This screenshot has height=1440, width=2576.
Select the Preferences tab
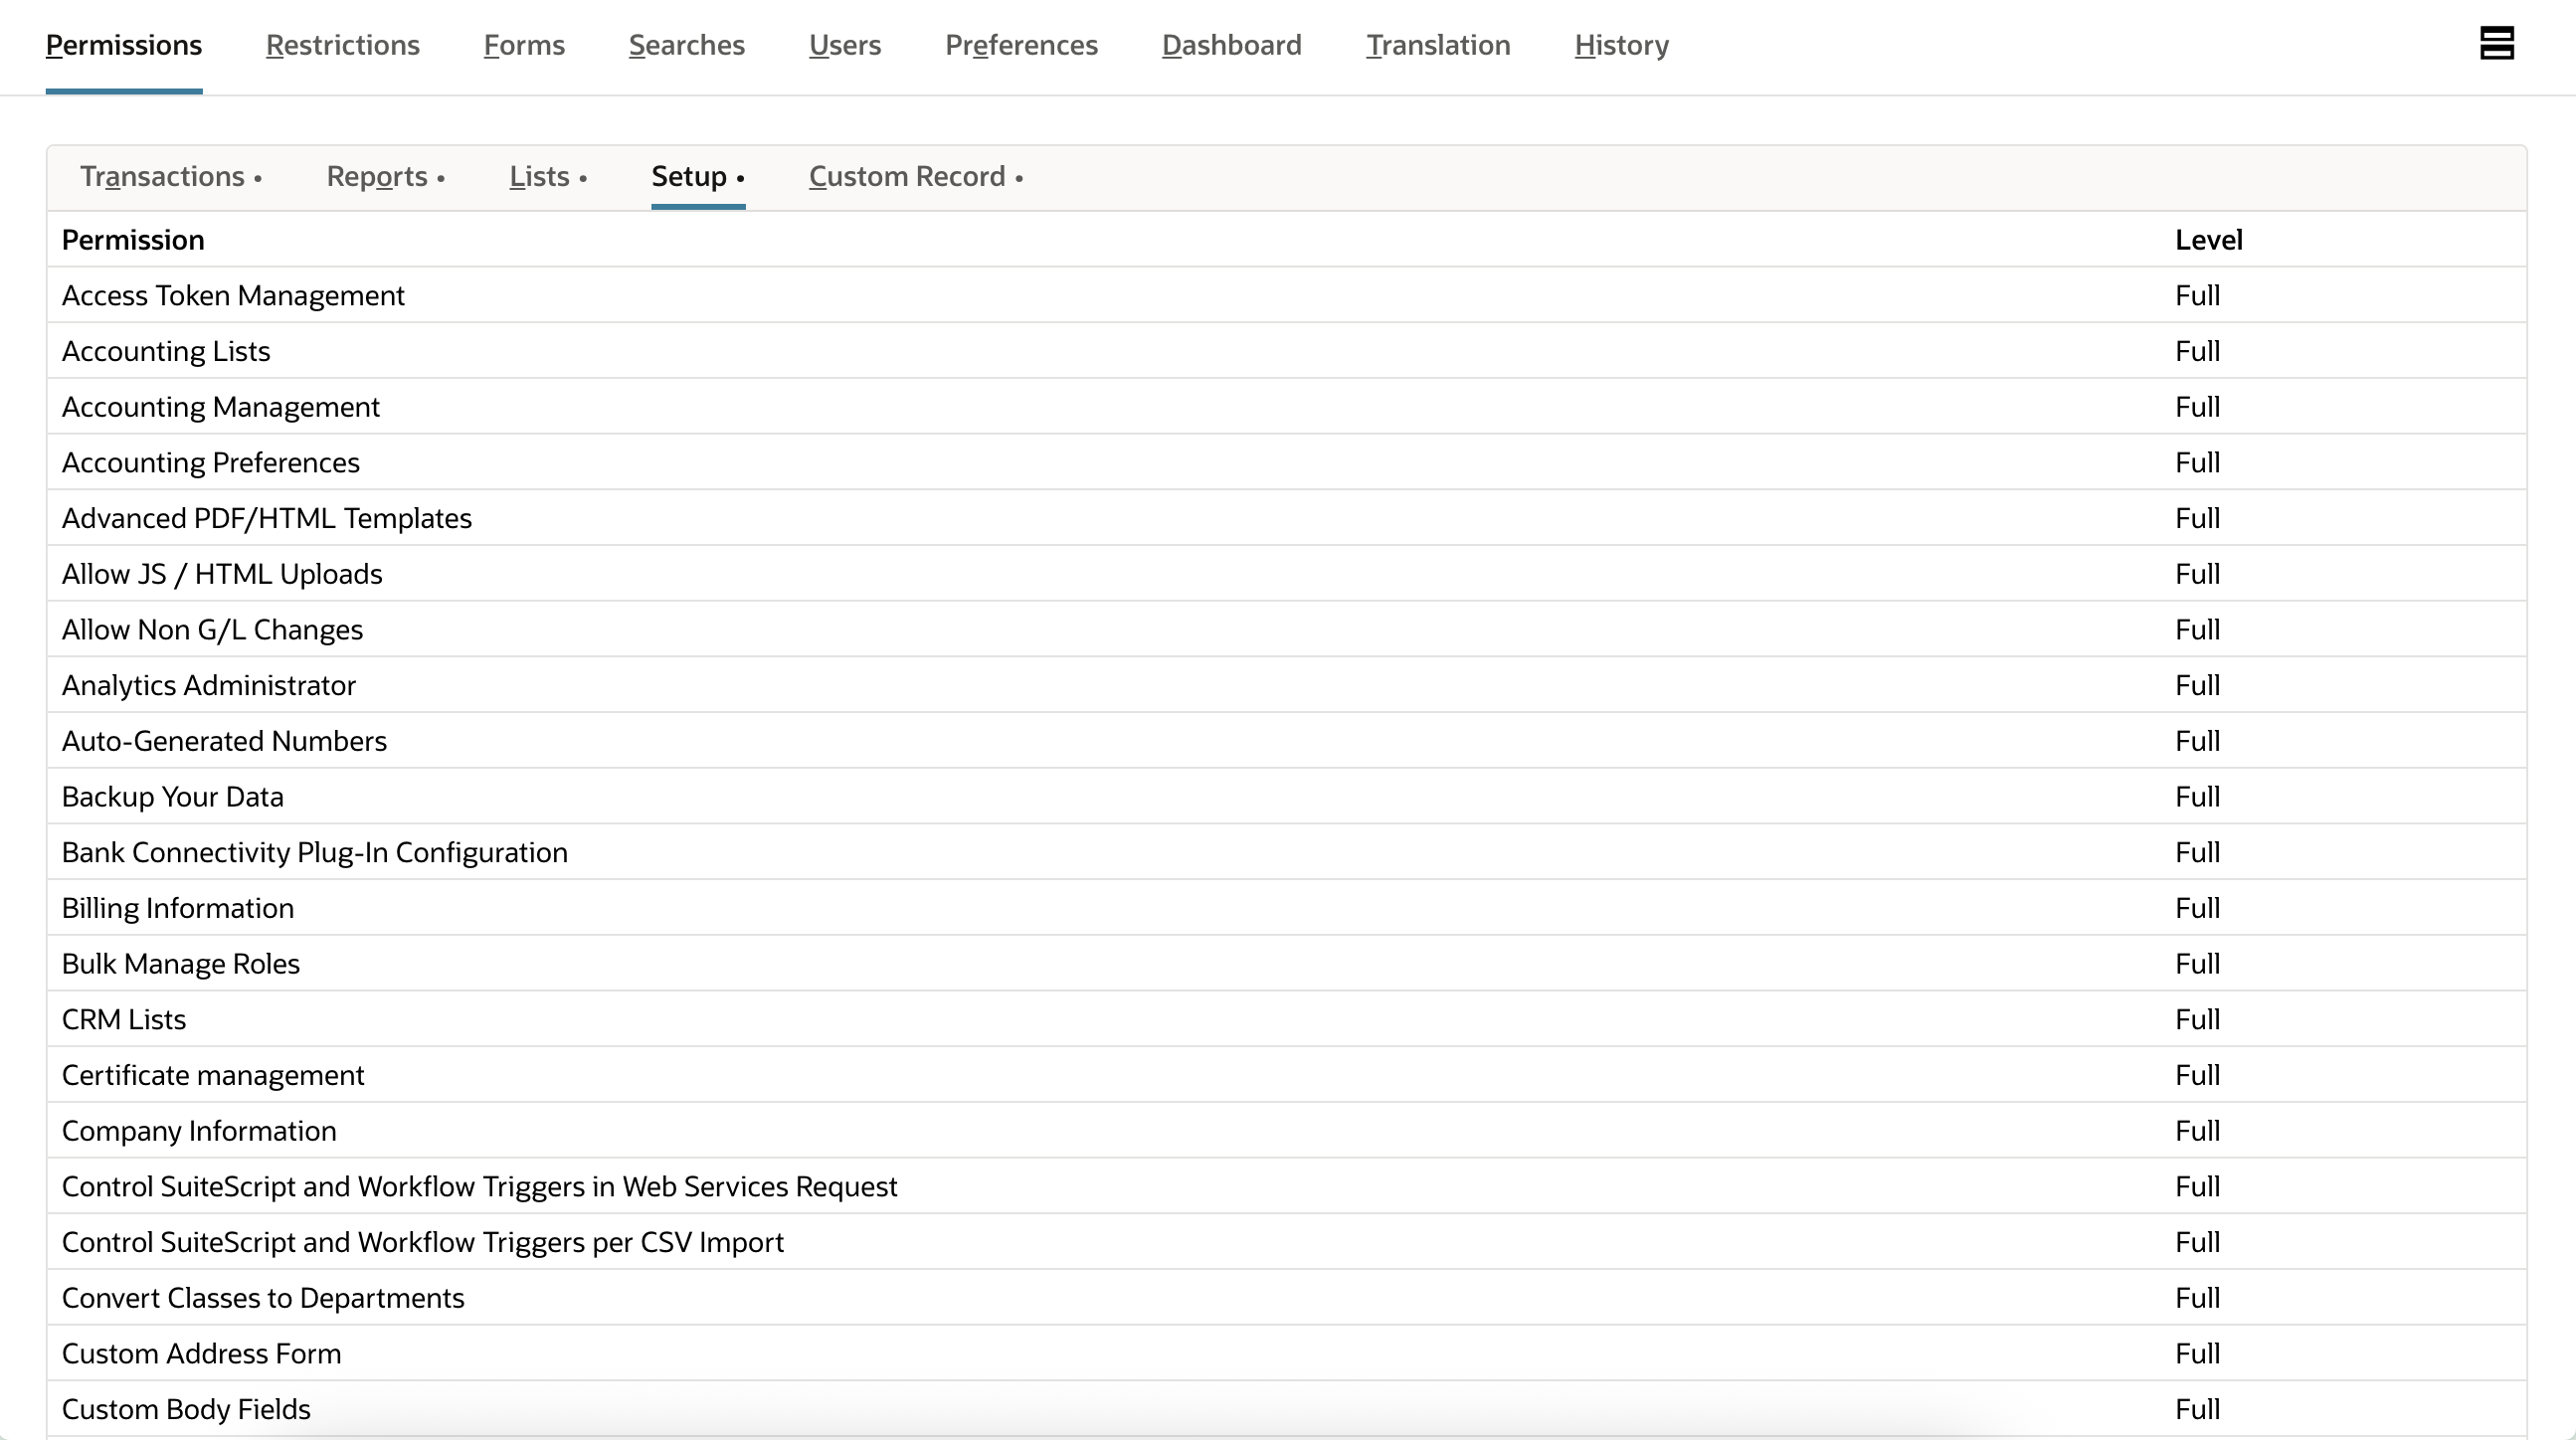click(x=1021, y=46)
